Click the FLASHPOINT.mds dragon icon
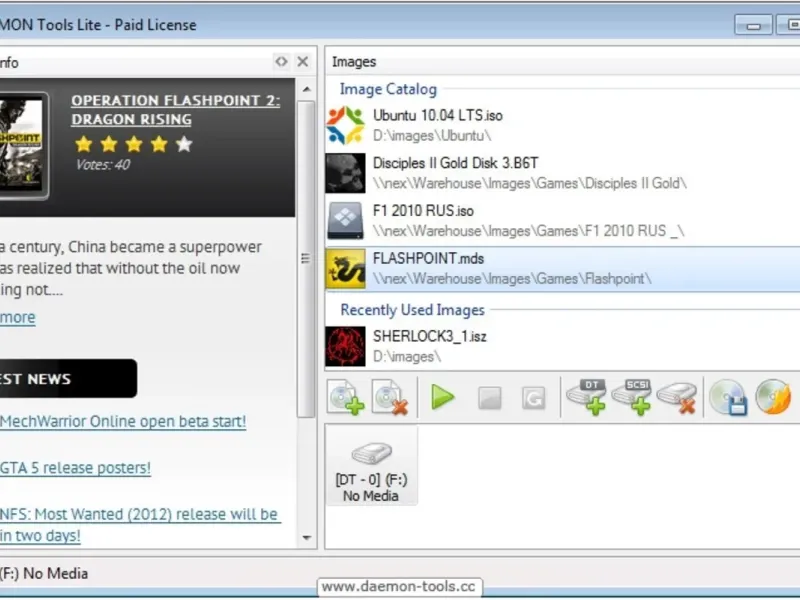Image resolution: width=800 pixels, height=600 pixels. 345,269
